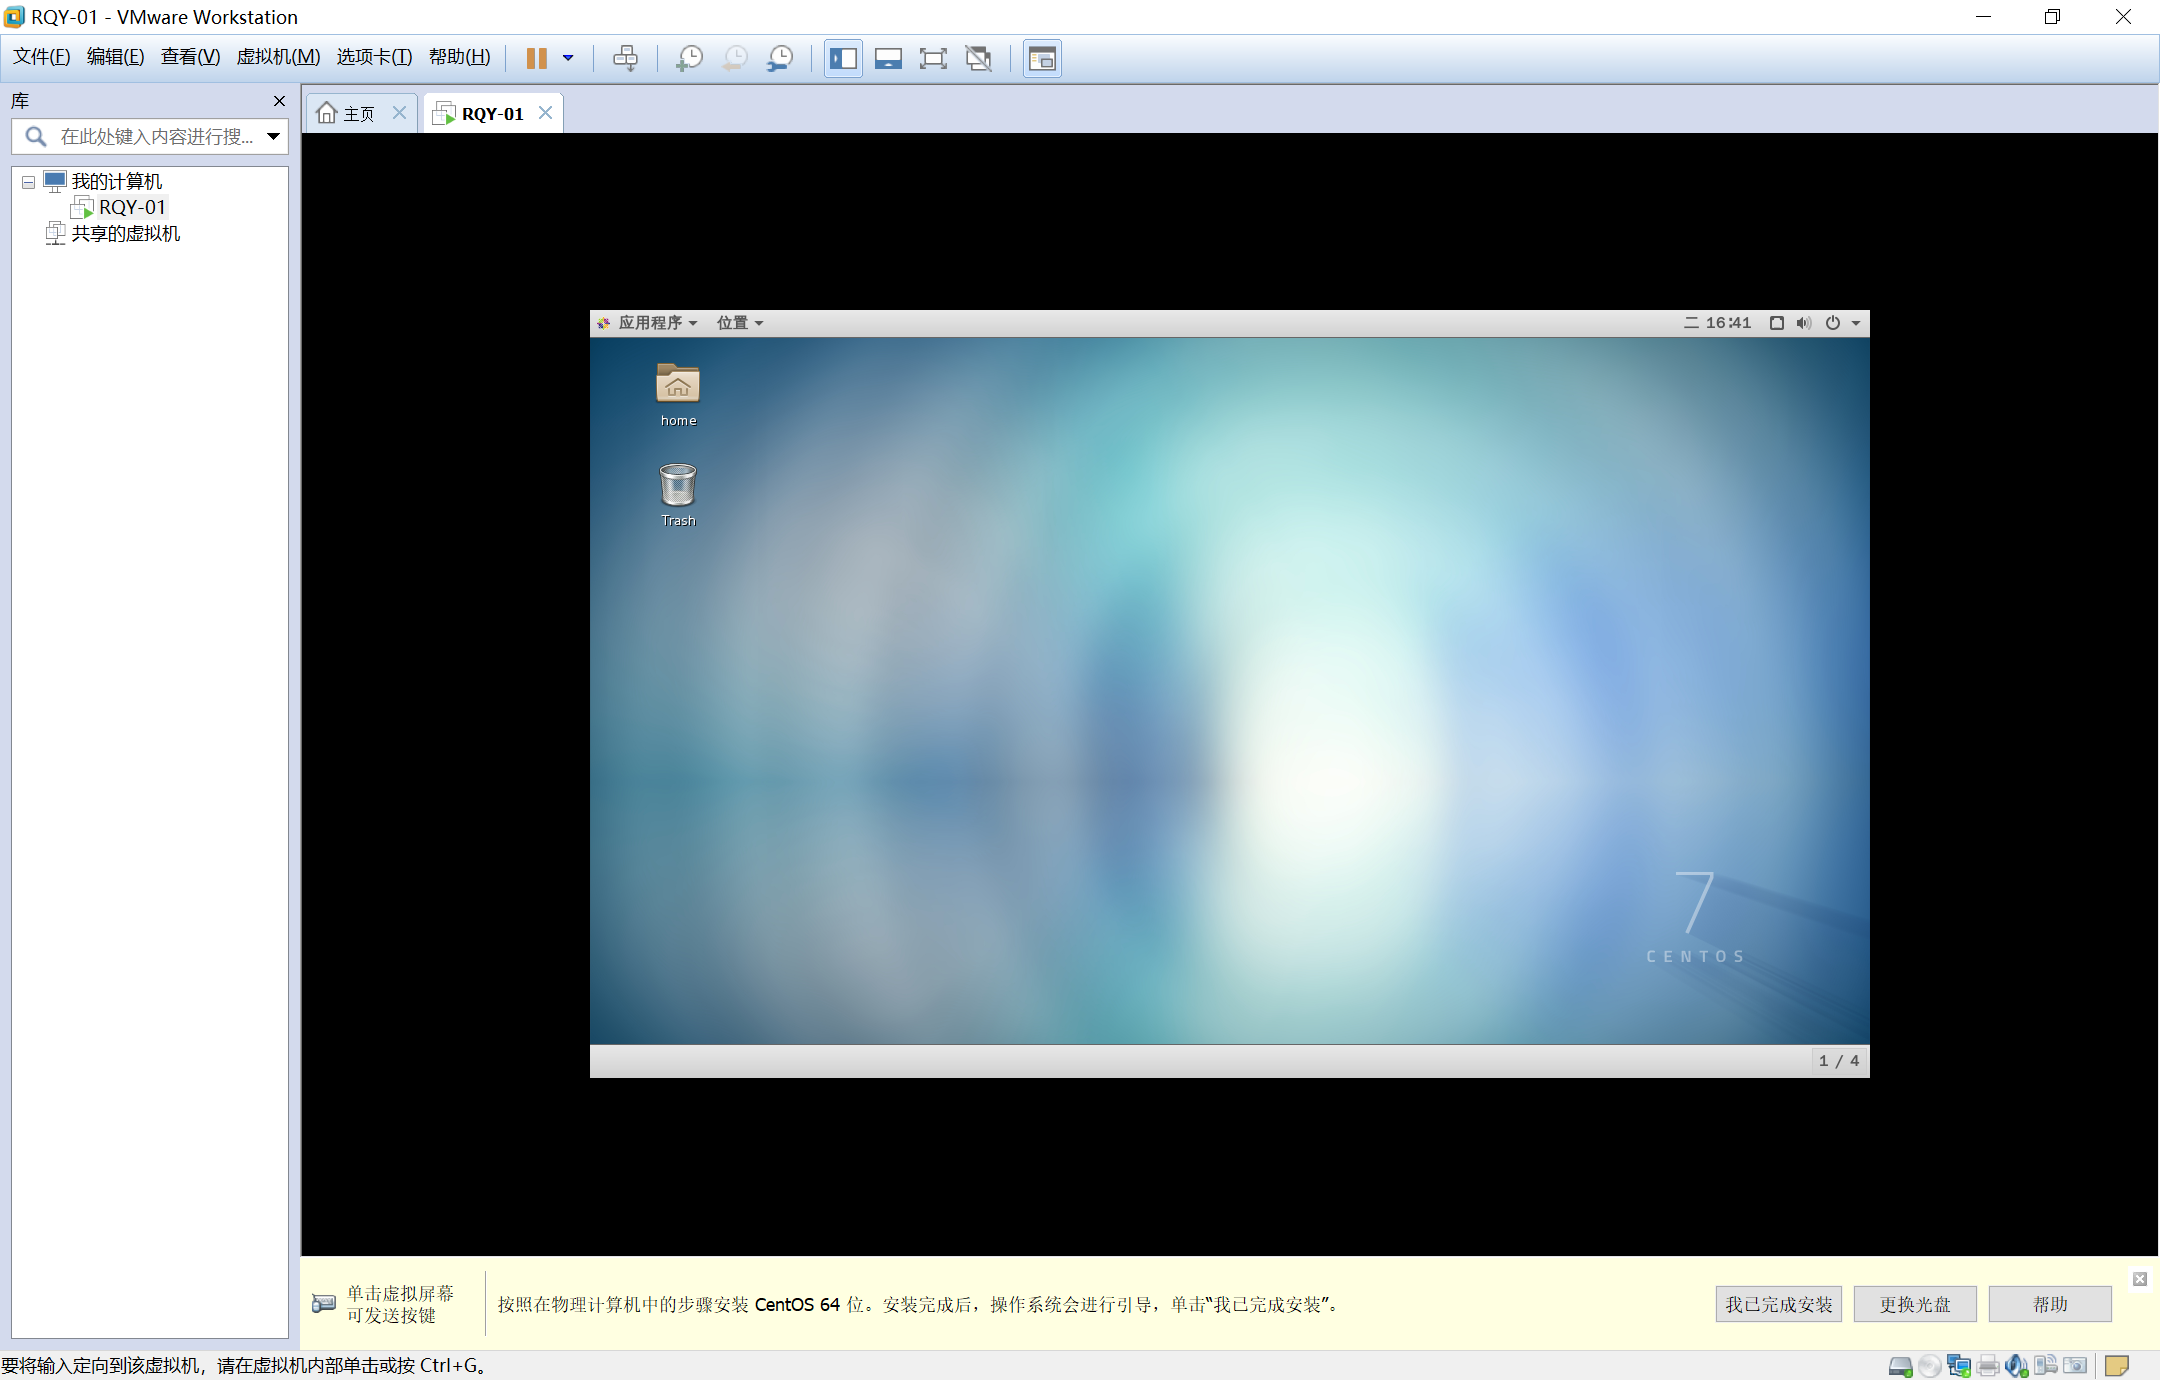Click the printer status icon
This screenshot has height=1380, width=2160.
[x=1988, y=1366]
